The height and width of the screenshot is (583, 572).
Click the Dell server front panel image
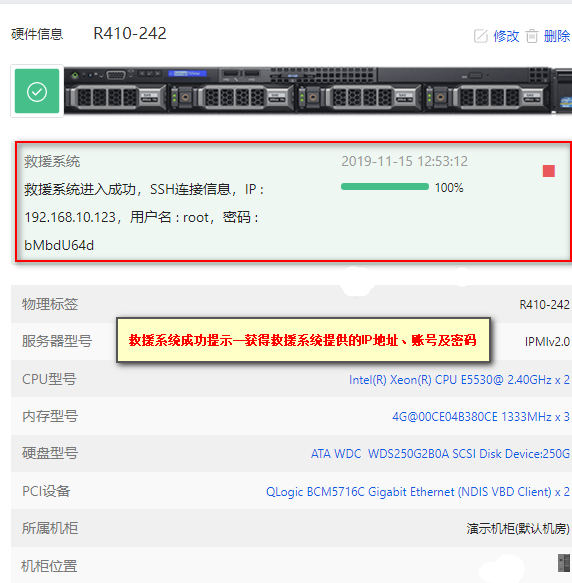pyautogui.click(x=318, y=90)
